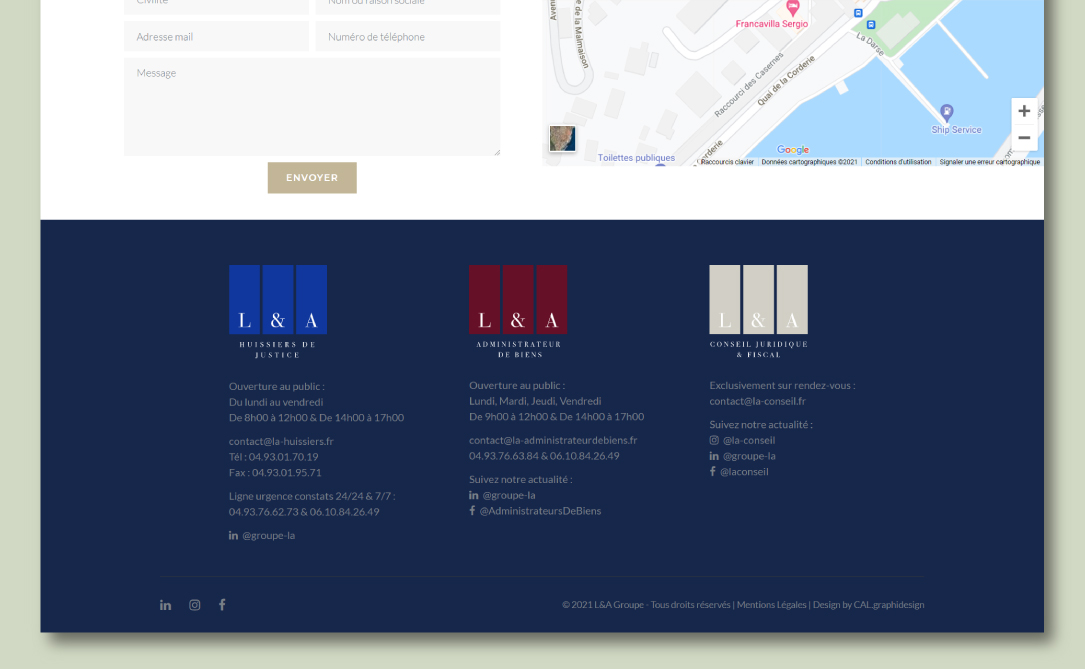The height and width of the screenshot is (669, 1085).
Task: Click urgence numbers 04.93.76.62.73 & 06.10.84.26.49
Action: tap(304, 512)
